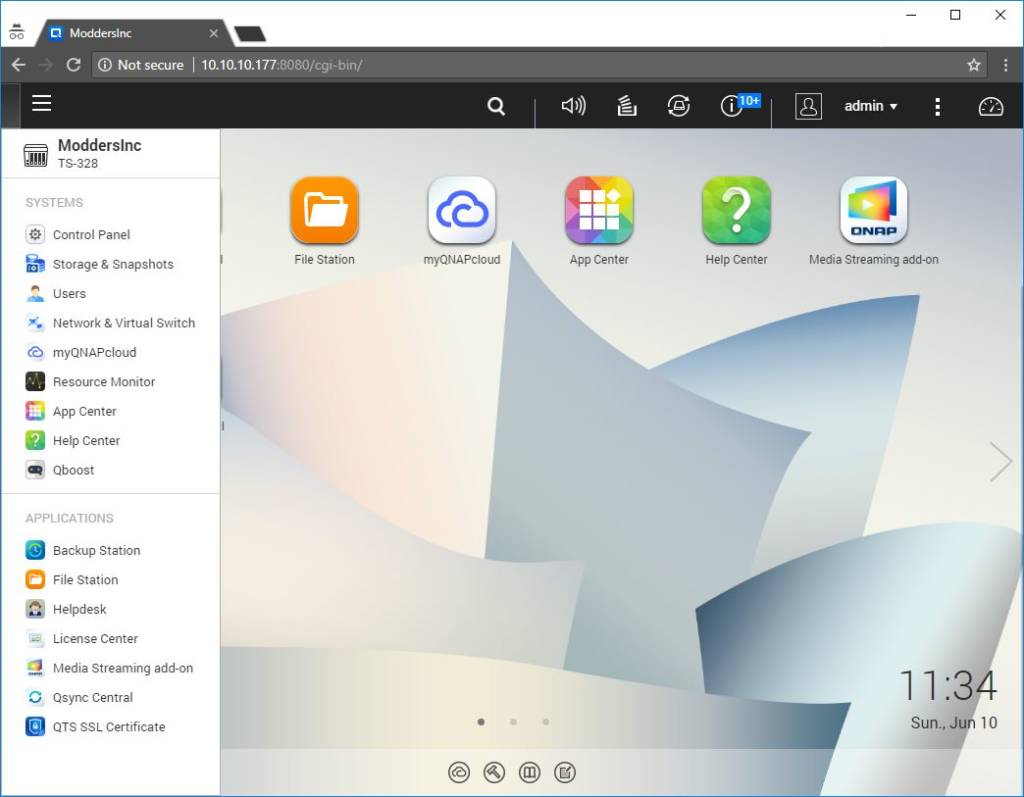The height and width of the screenshot is (797, 1024).
Task: Open License Center application
Action: point(82,638)
